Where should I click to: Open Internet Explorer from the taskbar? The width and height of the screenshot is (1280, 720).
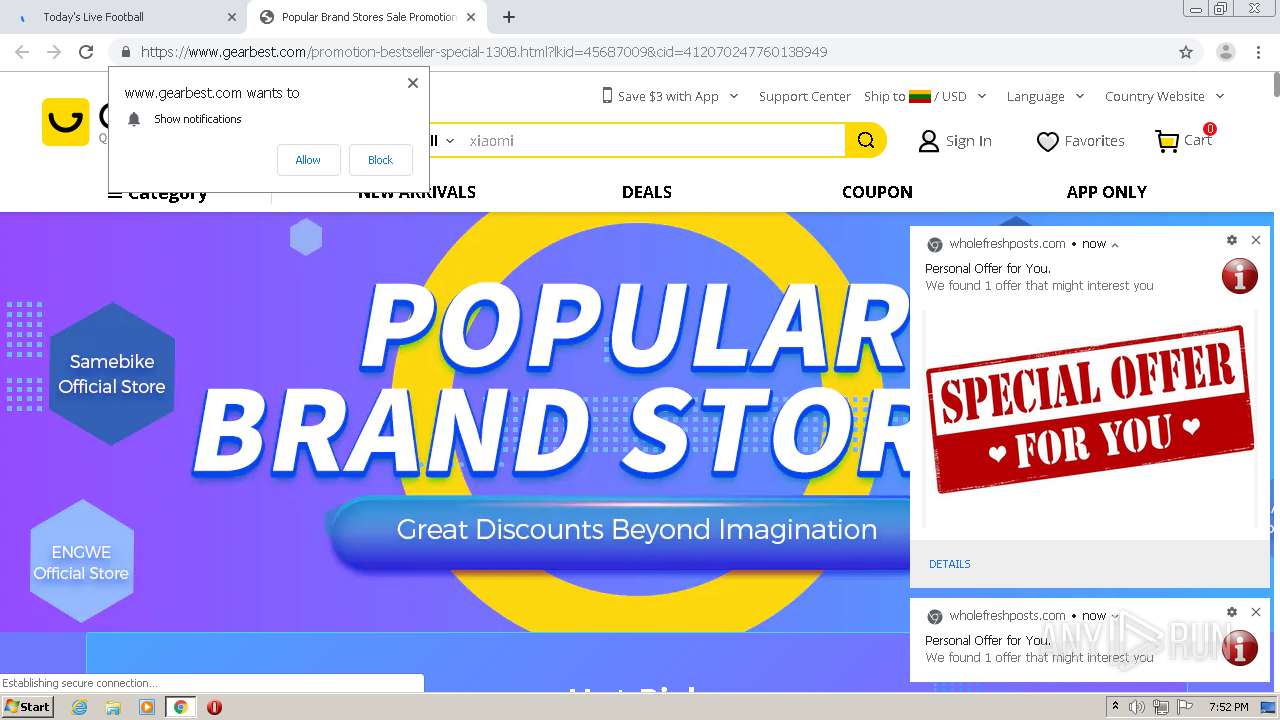click(x=80, y=707)
